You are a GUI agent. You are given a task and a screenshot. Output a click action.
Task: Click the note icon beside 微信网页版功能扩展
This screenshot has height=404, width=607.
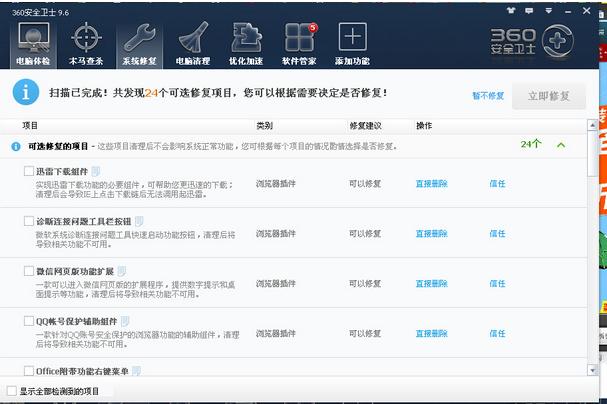tap(122, 271)
